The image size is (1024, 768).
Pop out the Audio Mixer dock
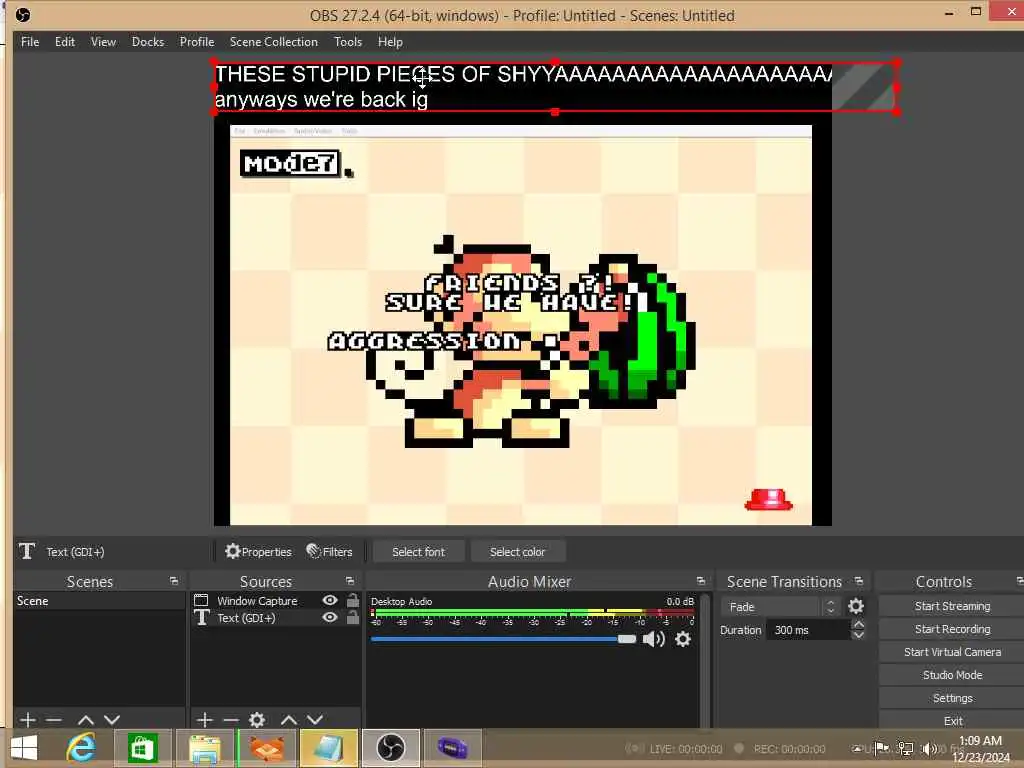click(701, 581)
